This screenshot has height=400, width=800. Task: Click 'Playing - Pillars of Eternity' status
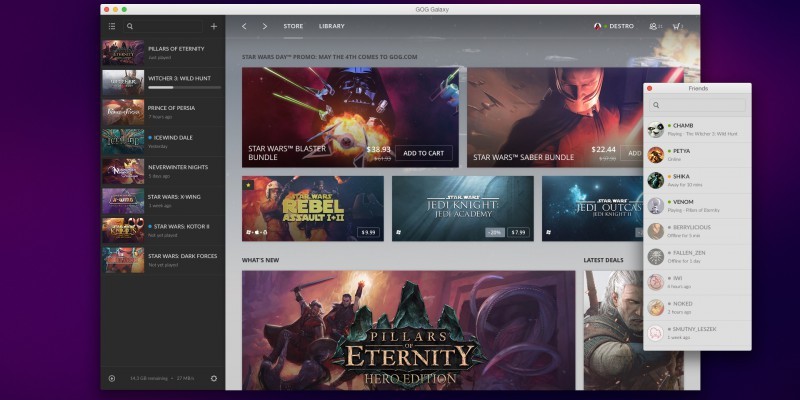tap(693, 210)
